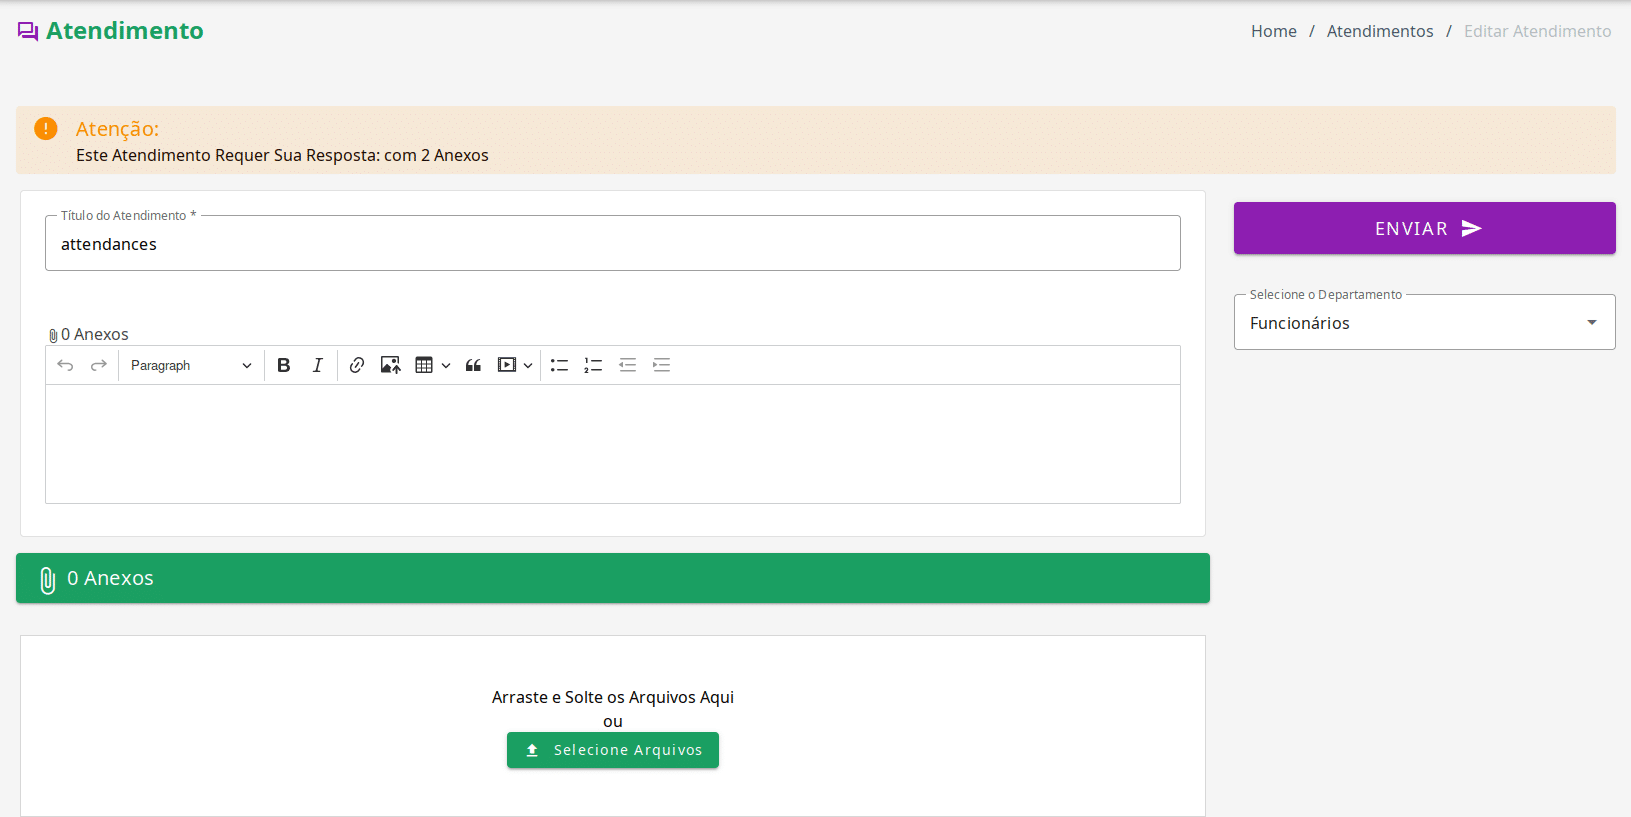Click the Selecione Arquivos upload button

[612, 750]
